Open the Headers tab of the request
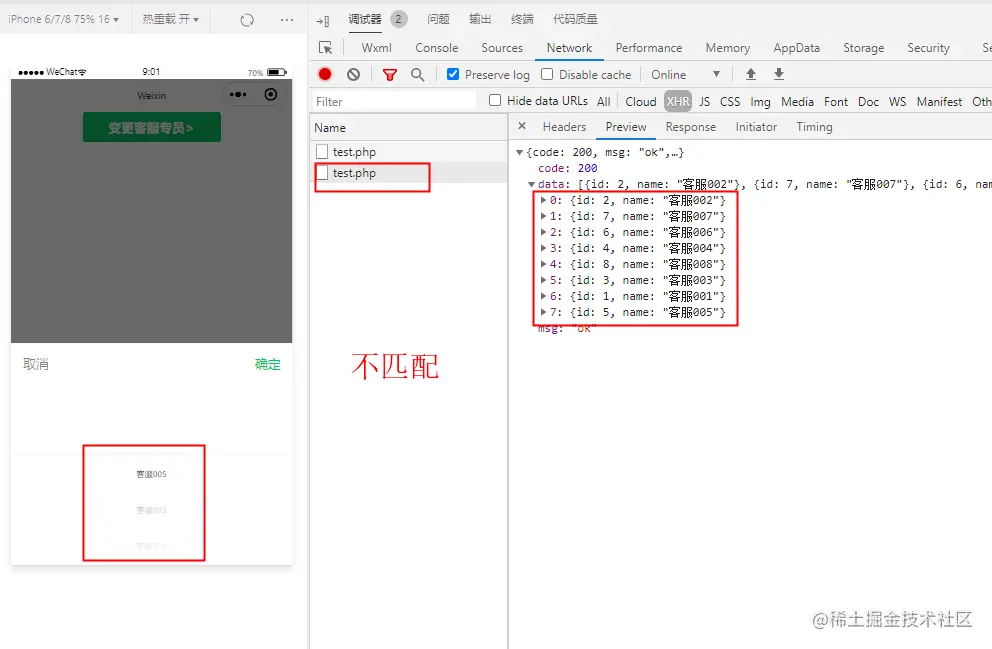The image size is (992, 649). tap(564, 127)
